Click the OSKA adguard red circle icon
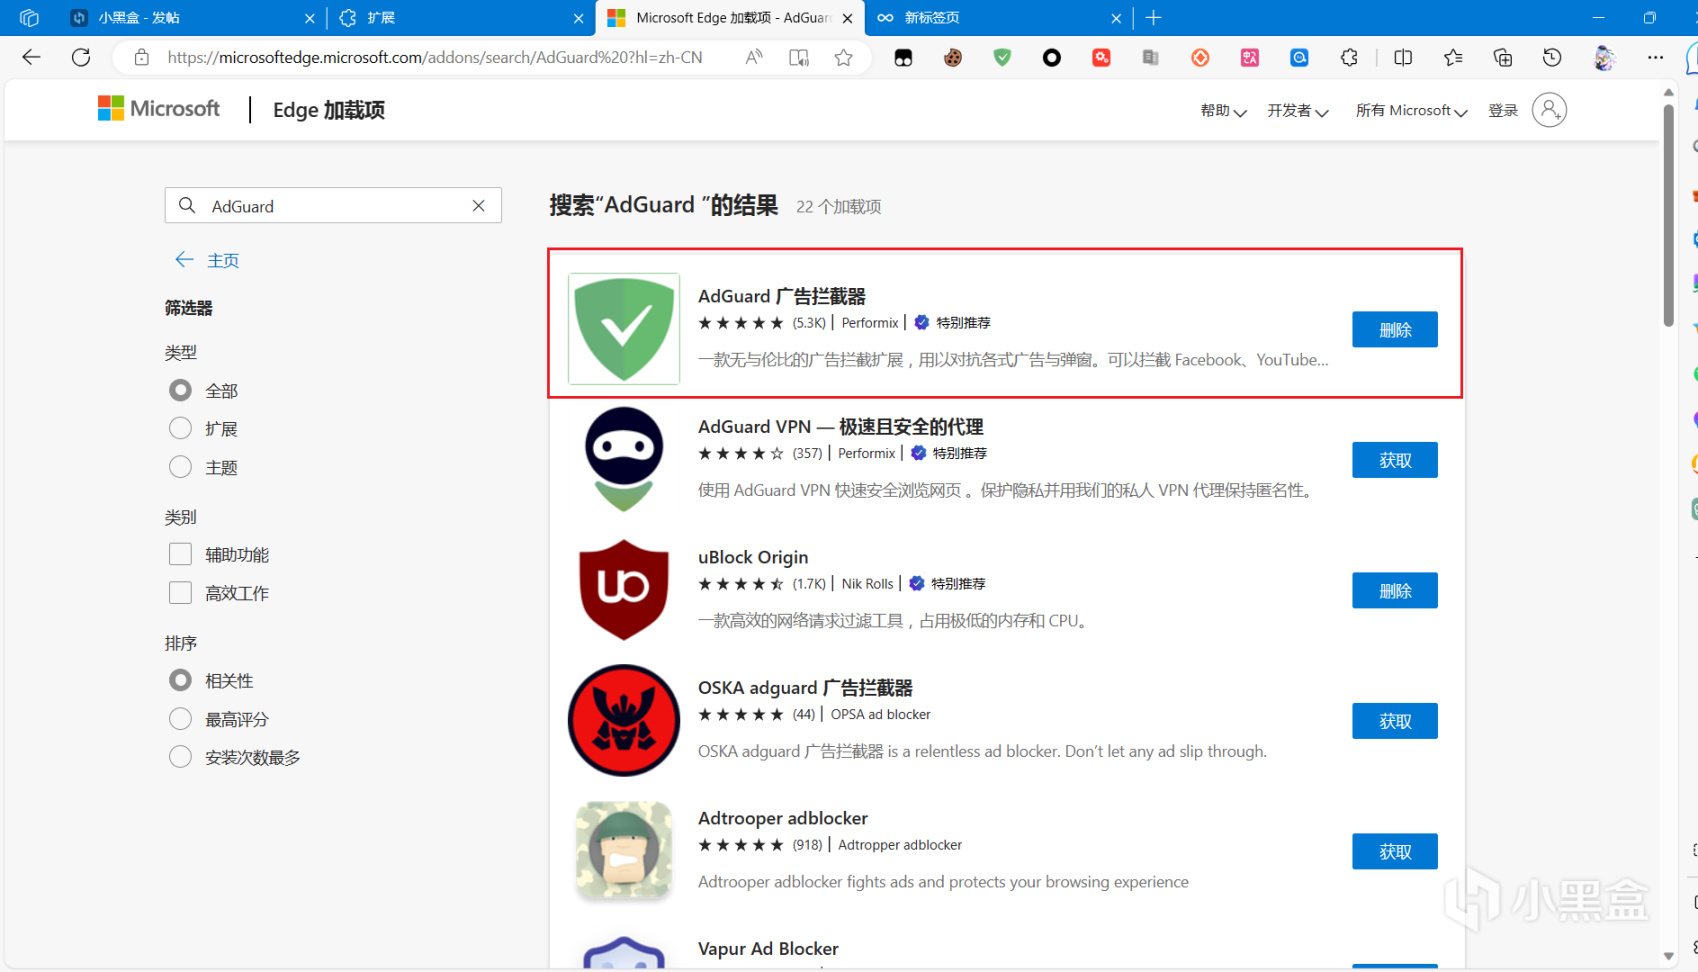Image resolution: width=1698 pixels, height=972 pixels. pos(624,720)
